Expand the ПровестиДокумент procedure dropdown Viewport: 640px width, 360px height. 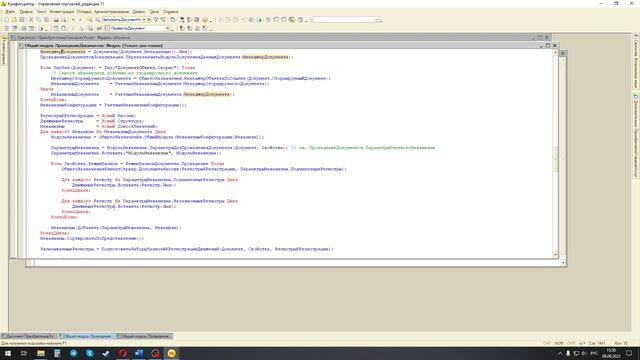click(167, 28)
